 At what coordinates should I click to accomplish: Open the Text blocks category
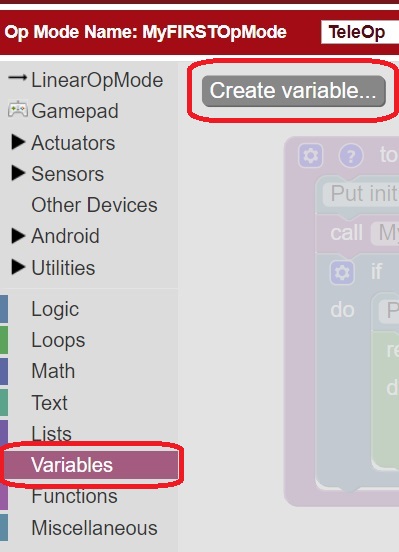pos(49,402)
